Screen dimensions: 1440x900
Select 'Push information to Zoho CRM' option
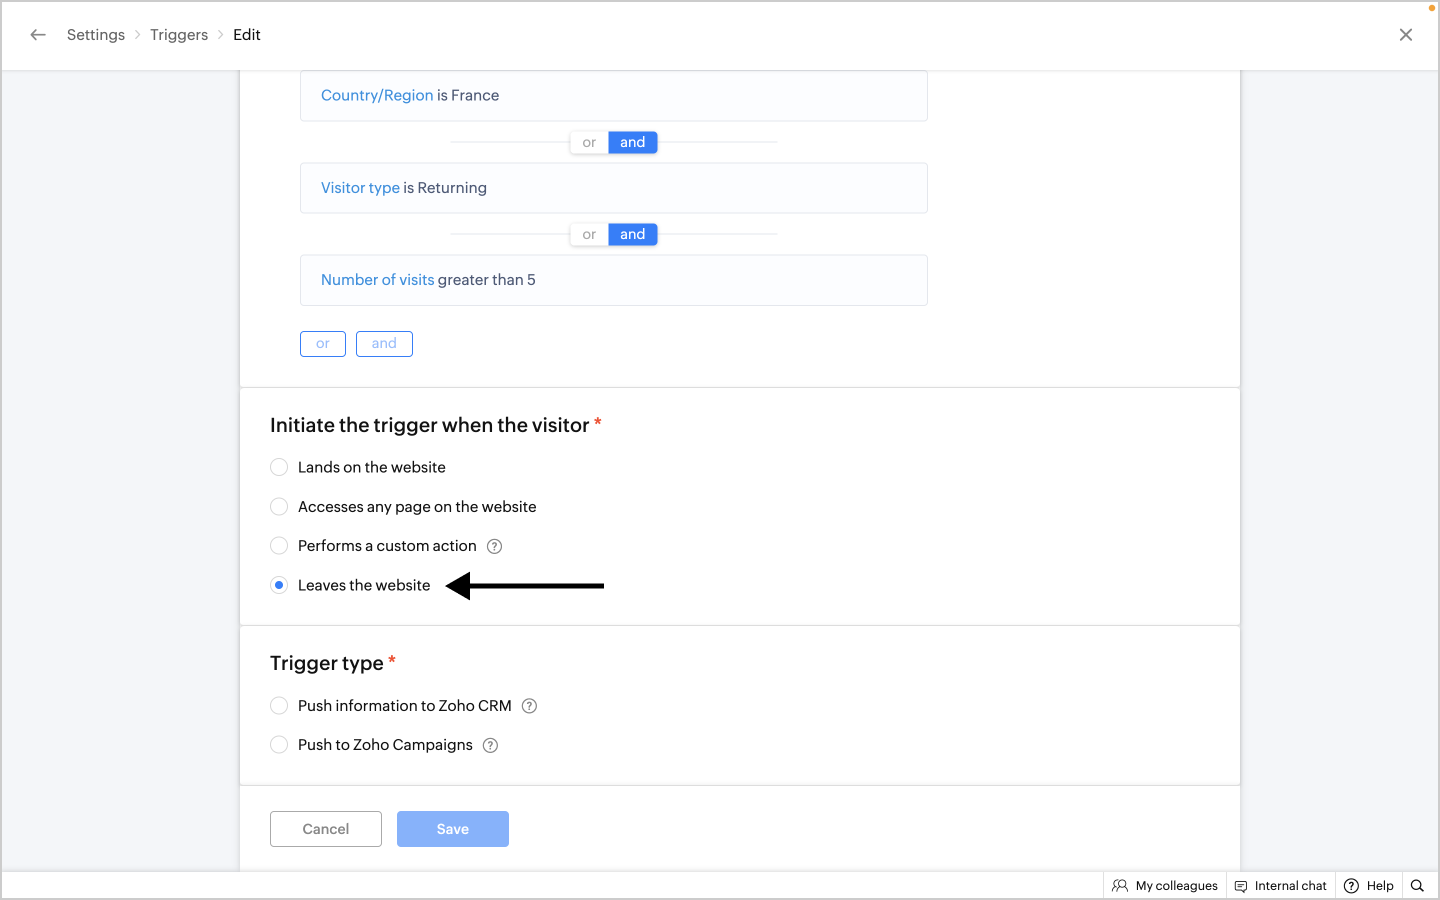click(x=280, y=706)
